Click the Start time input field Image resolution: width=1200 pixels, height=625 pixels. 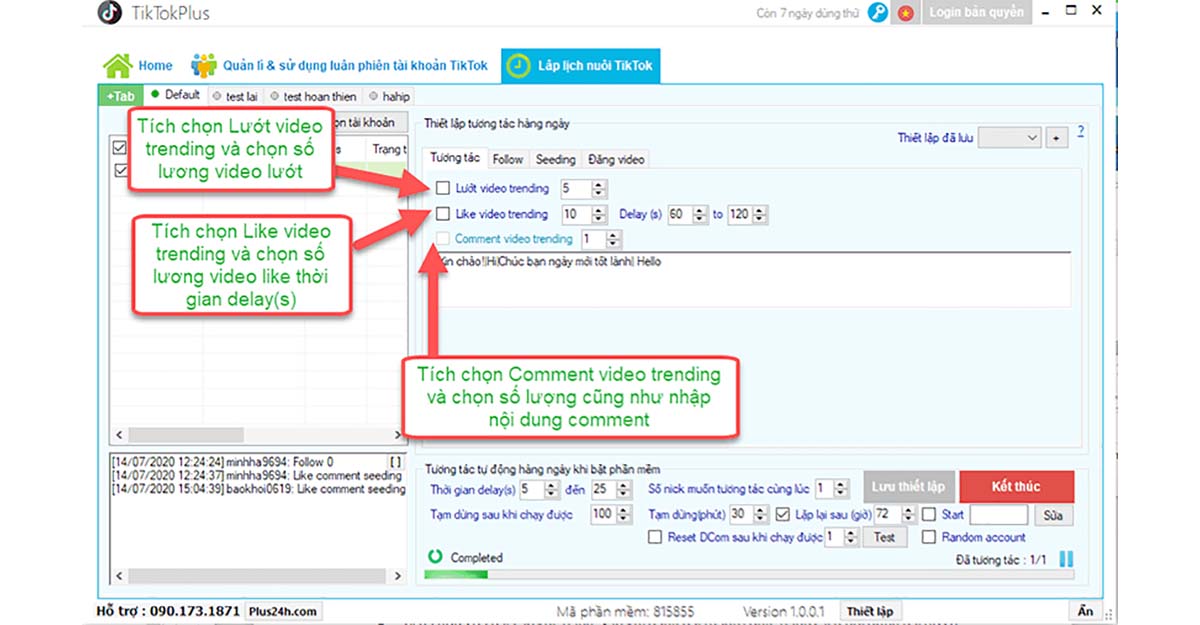click(x=999, y=514)
